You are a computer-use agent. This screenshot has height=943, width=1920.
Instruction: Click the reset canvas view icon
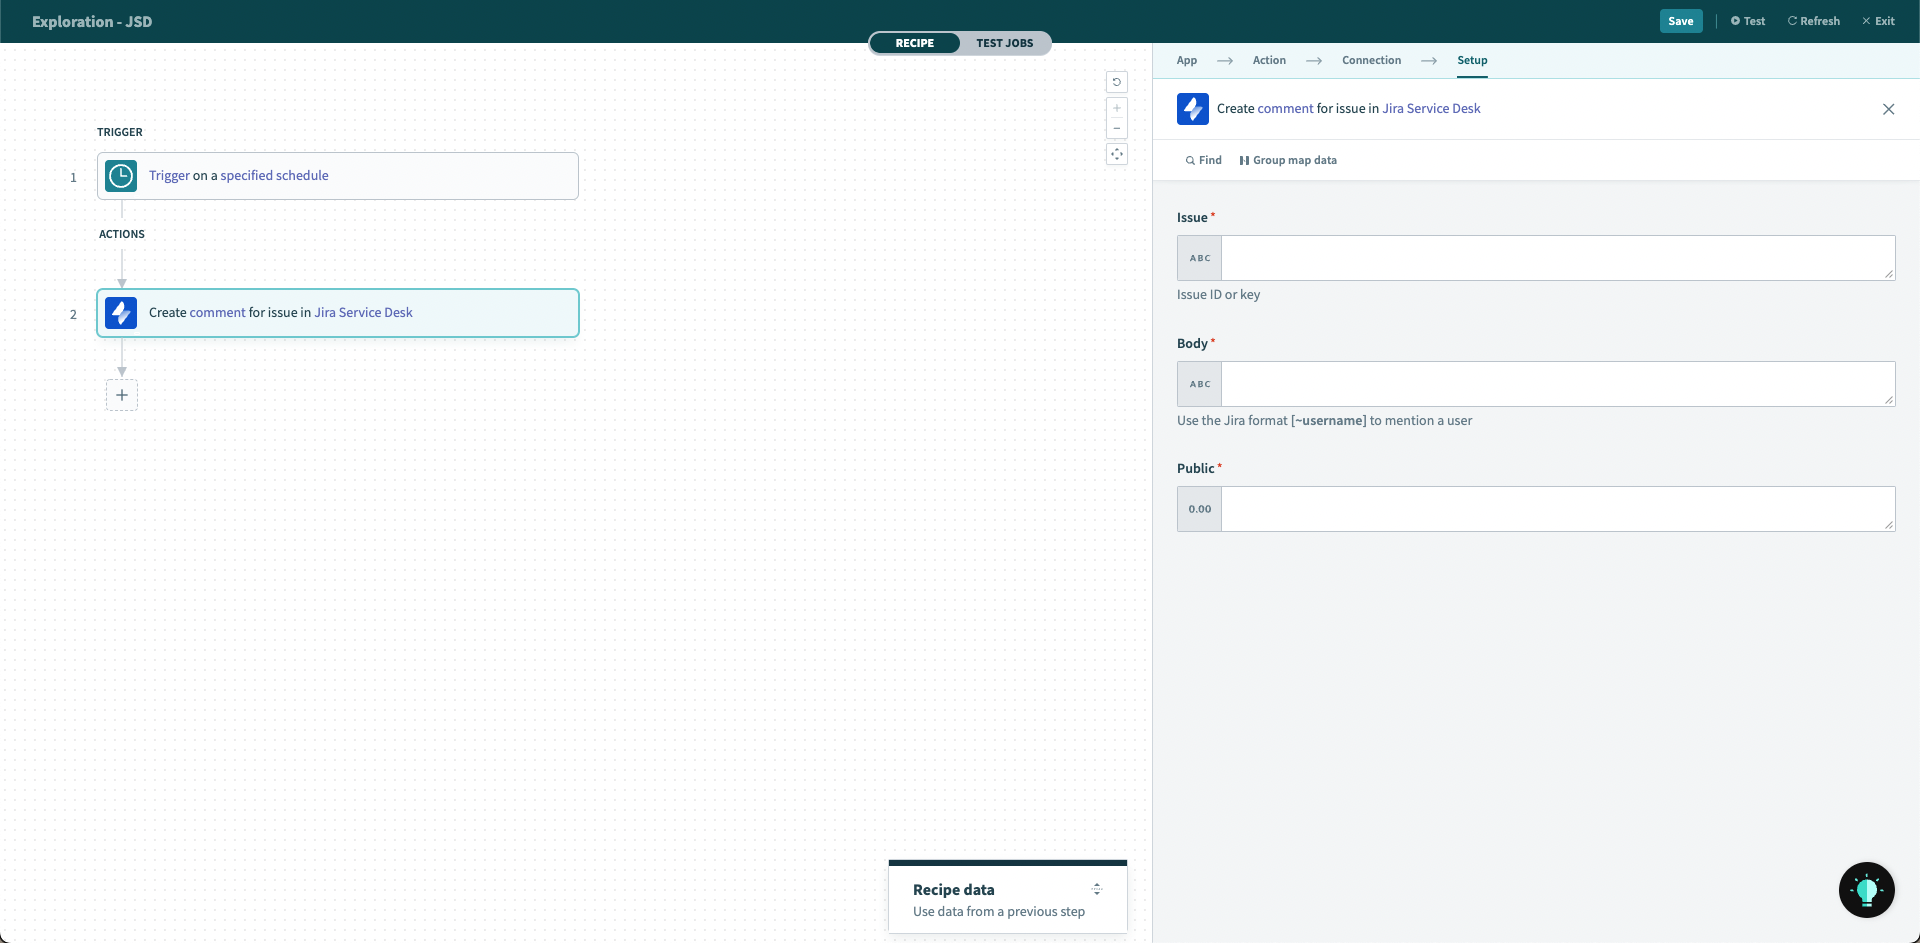click(x=1117, y=82)
